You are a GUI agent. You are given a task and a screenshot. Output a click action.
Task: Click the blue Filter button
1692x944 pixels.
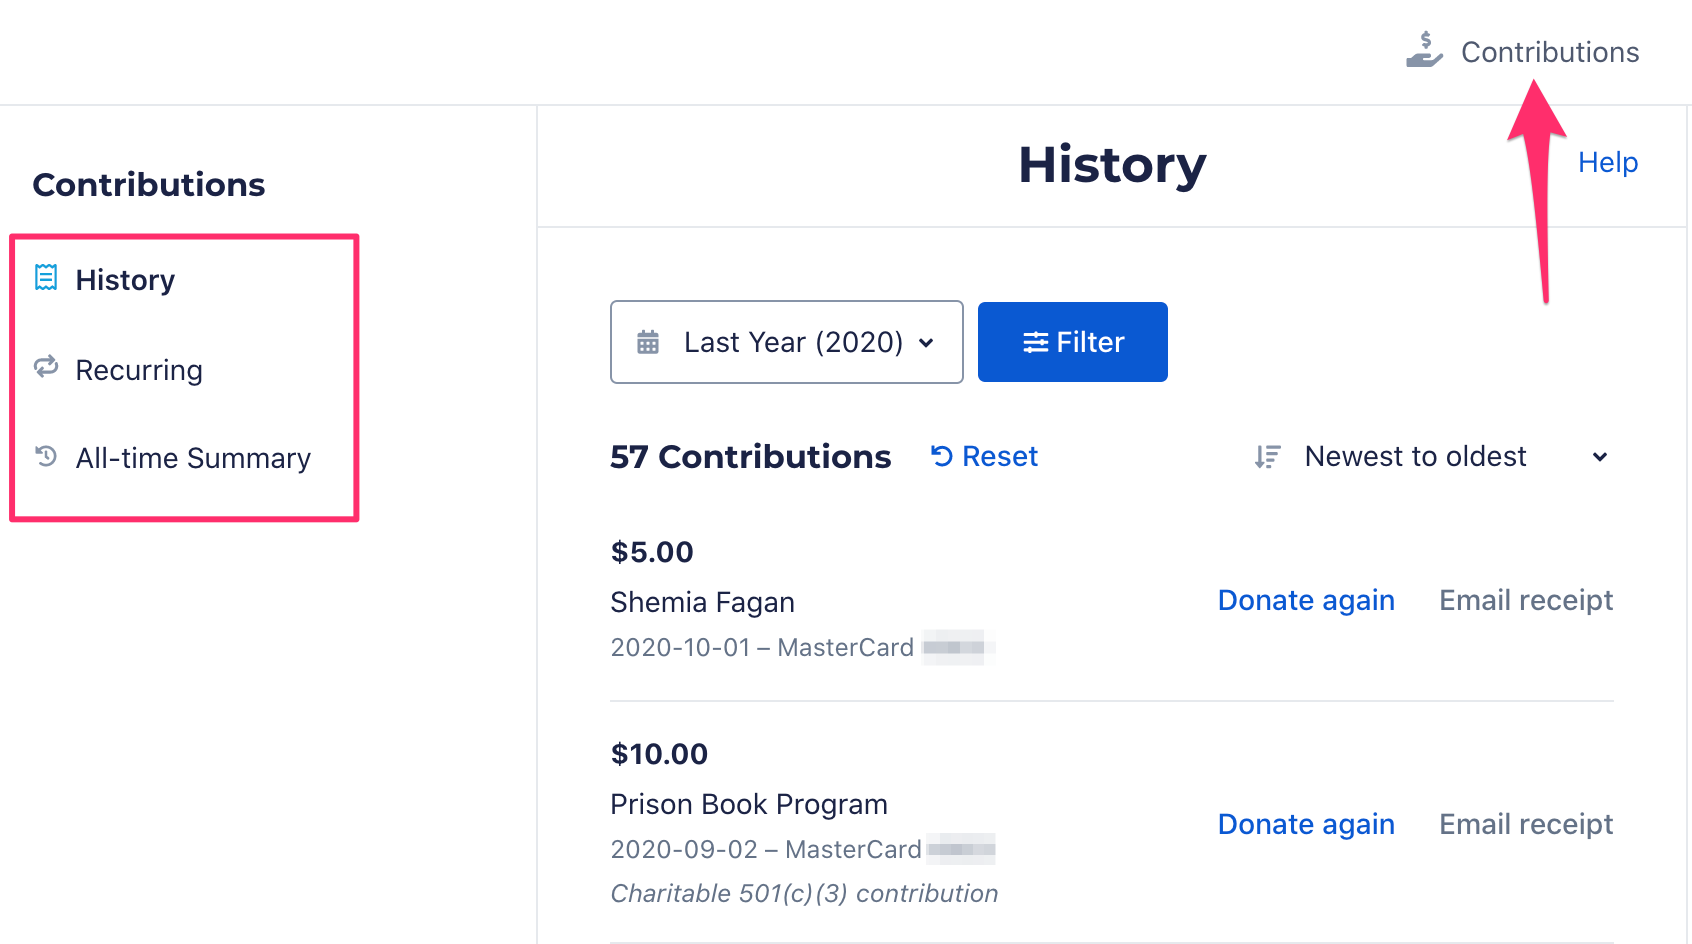click(1073, 342)
